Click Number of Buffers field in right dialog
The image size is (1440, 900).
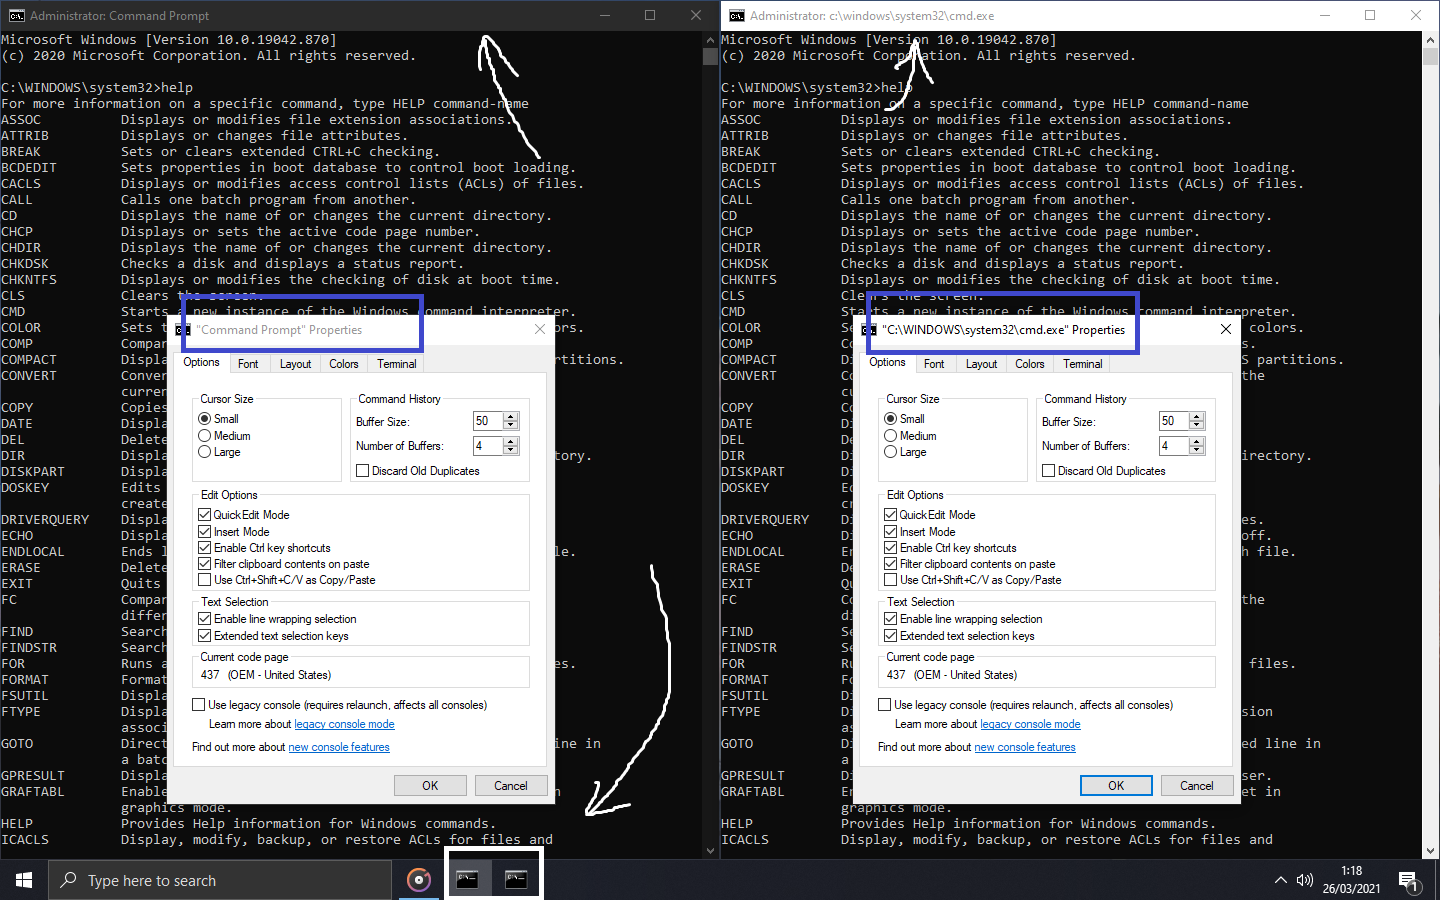point(1174,446)
